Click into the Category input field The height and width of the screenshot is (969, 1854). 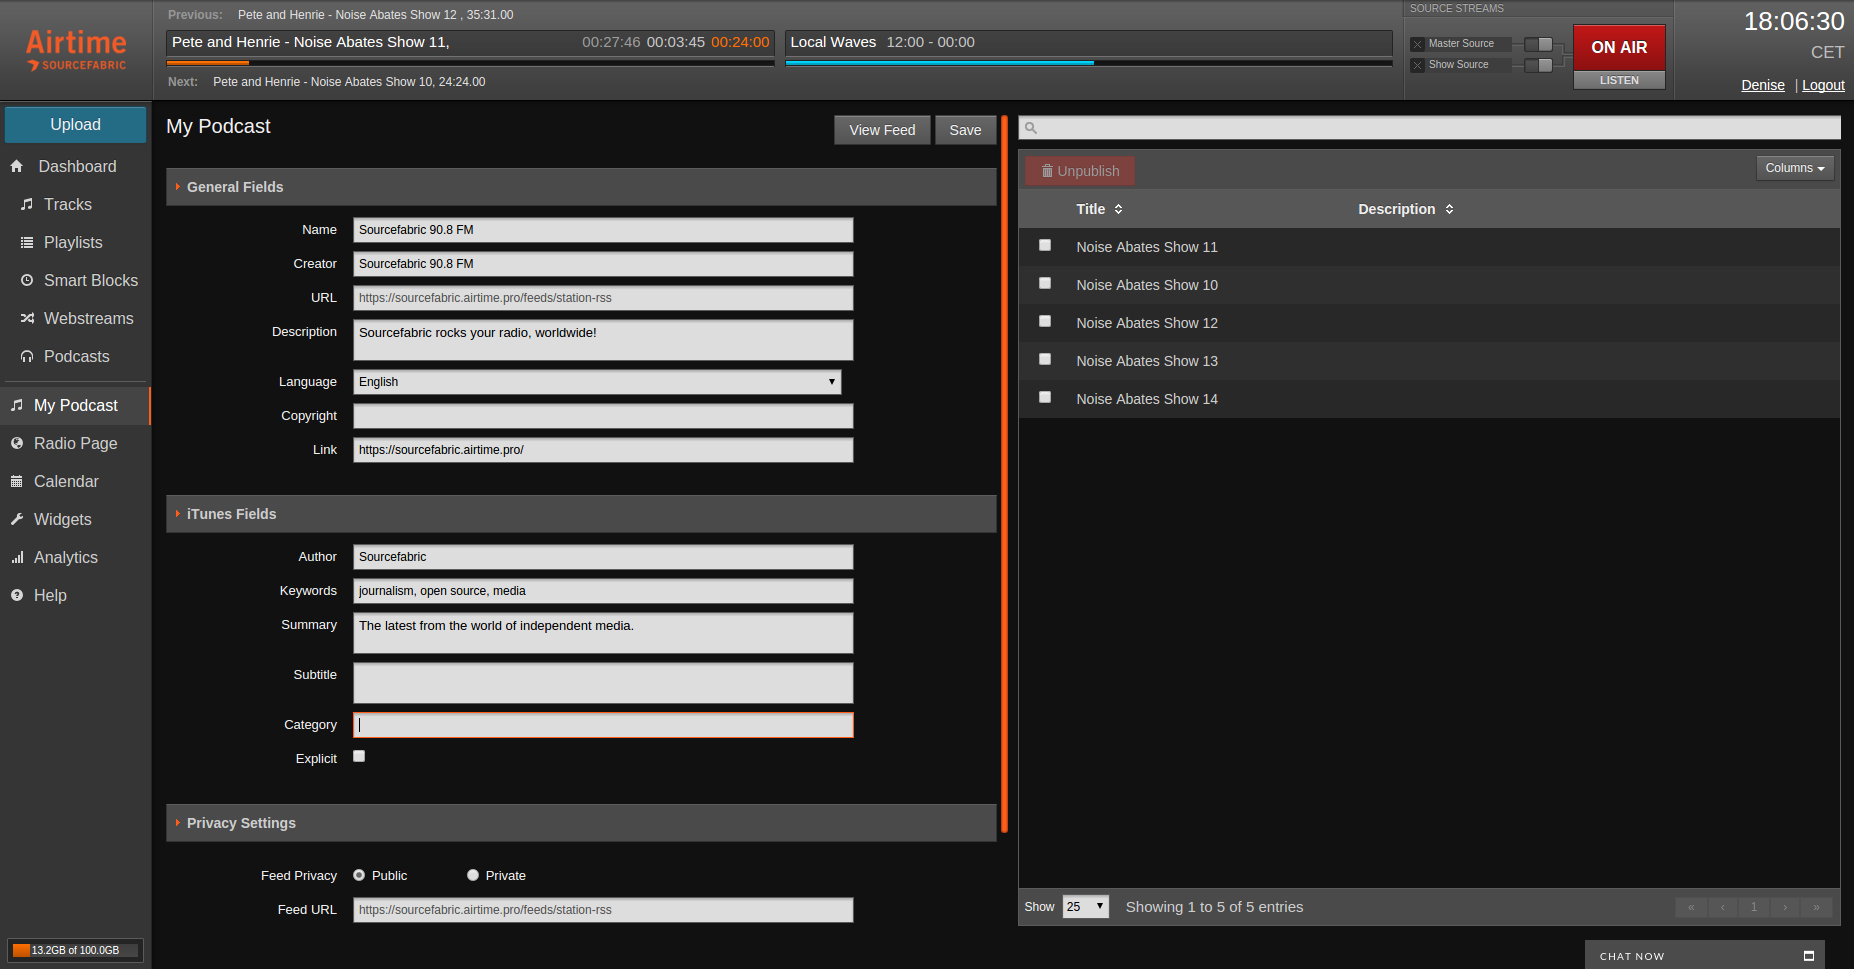tap(603, 726)
